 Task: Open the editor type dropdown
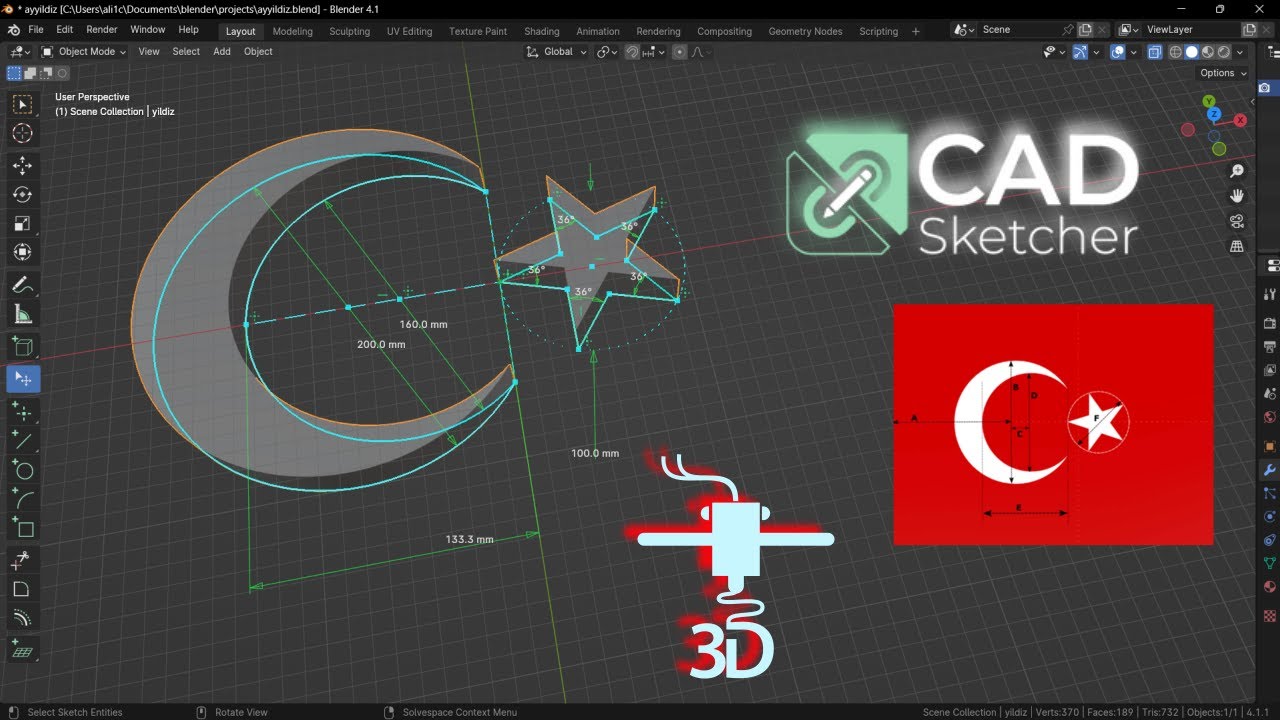click(20, 51)
